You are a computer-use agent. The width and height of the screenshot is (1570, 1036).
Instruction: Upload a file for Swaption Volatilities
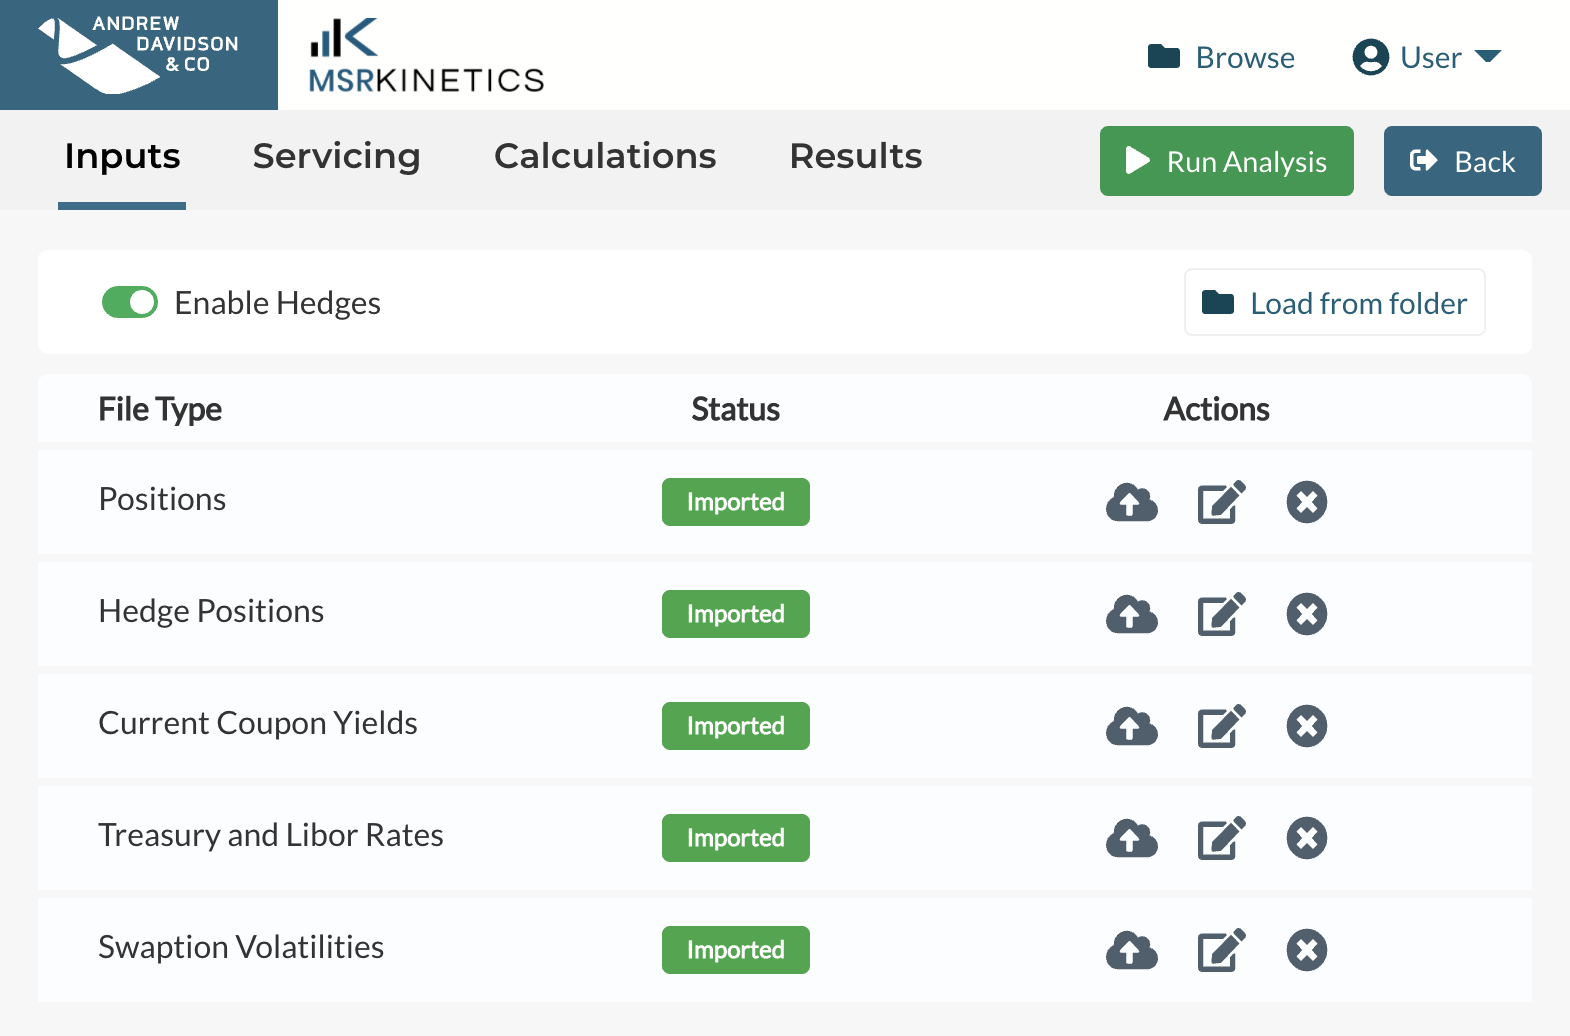(x=1131, y=950)
